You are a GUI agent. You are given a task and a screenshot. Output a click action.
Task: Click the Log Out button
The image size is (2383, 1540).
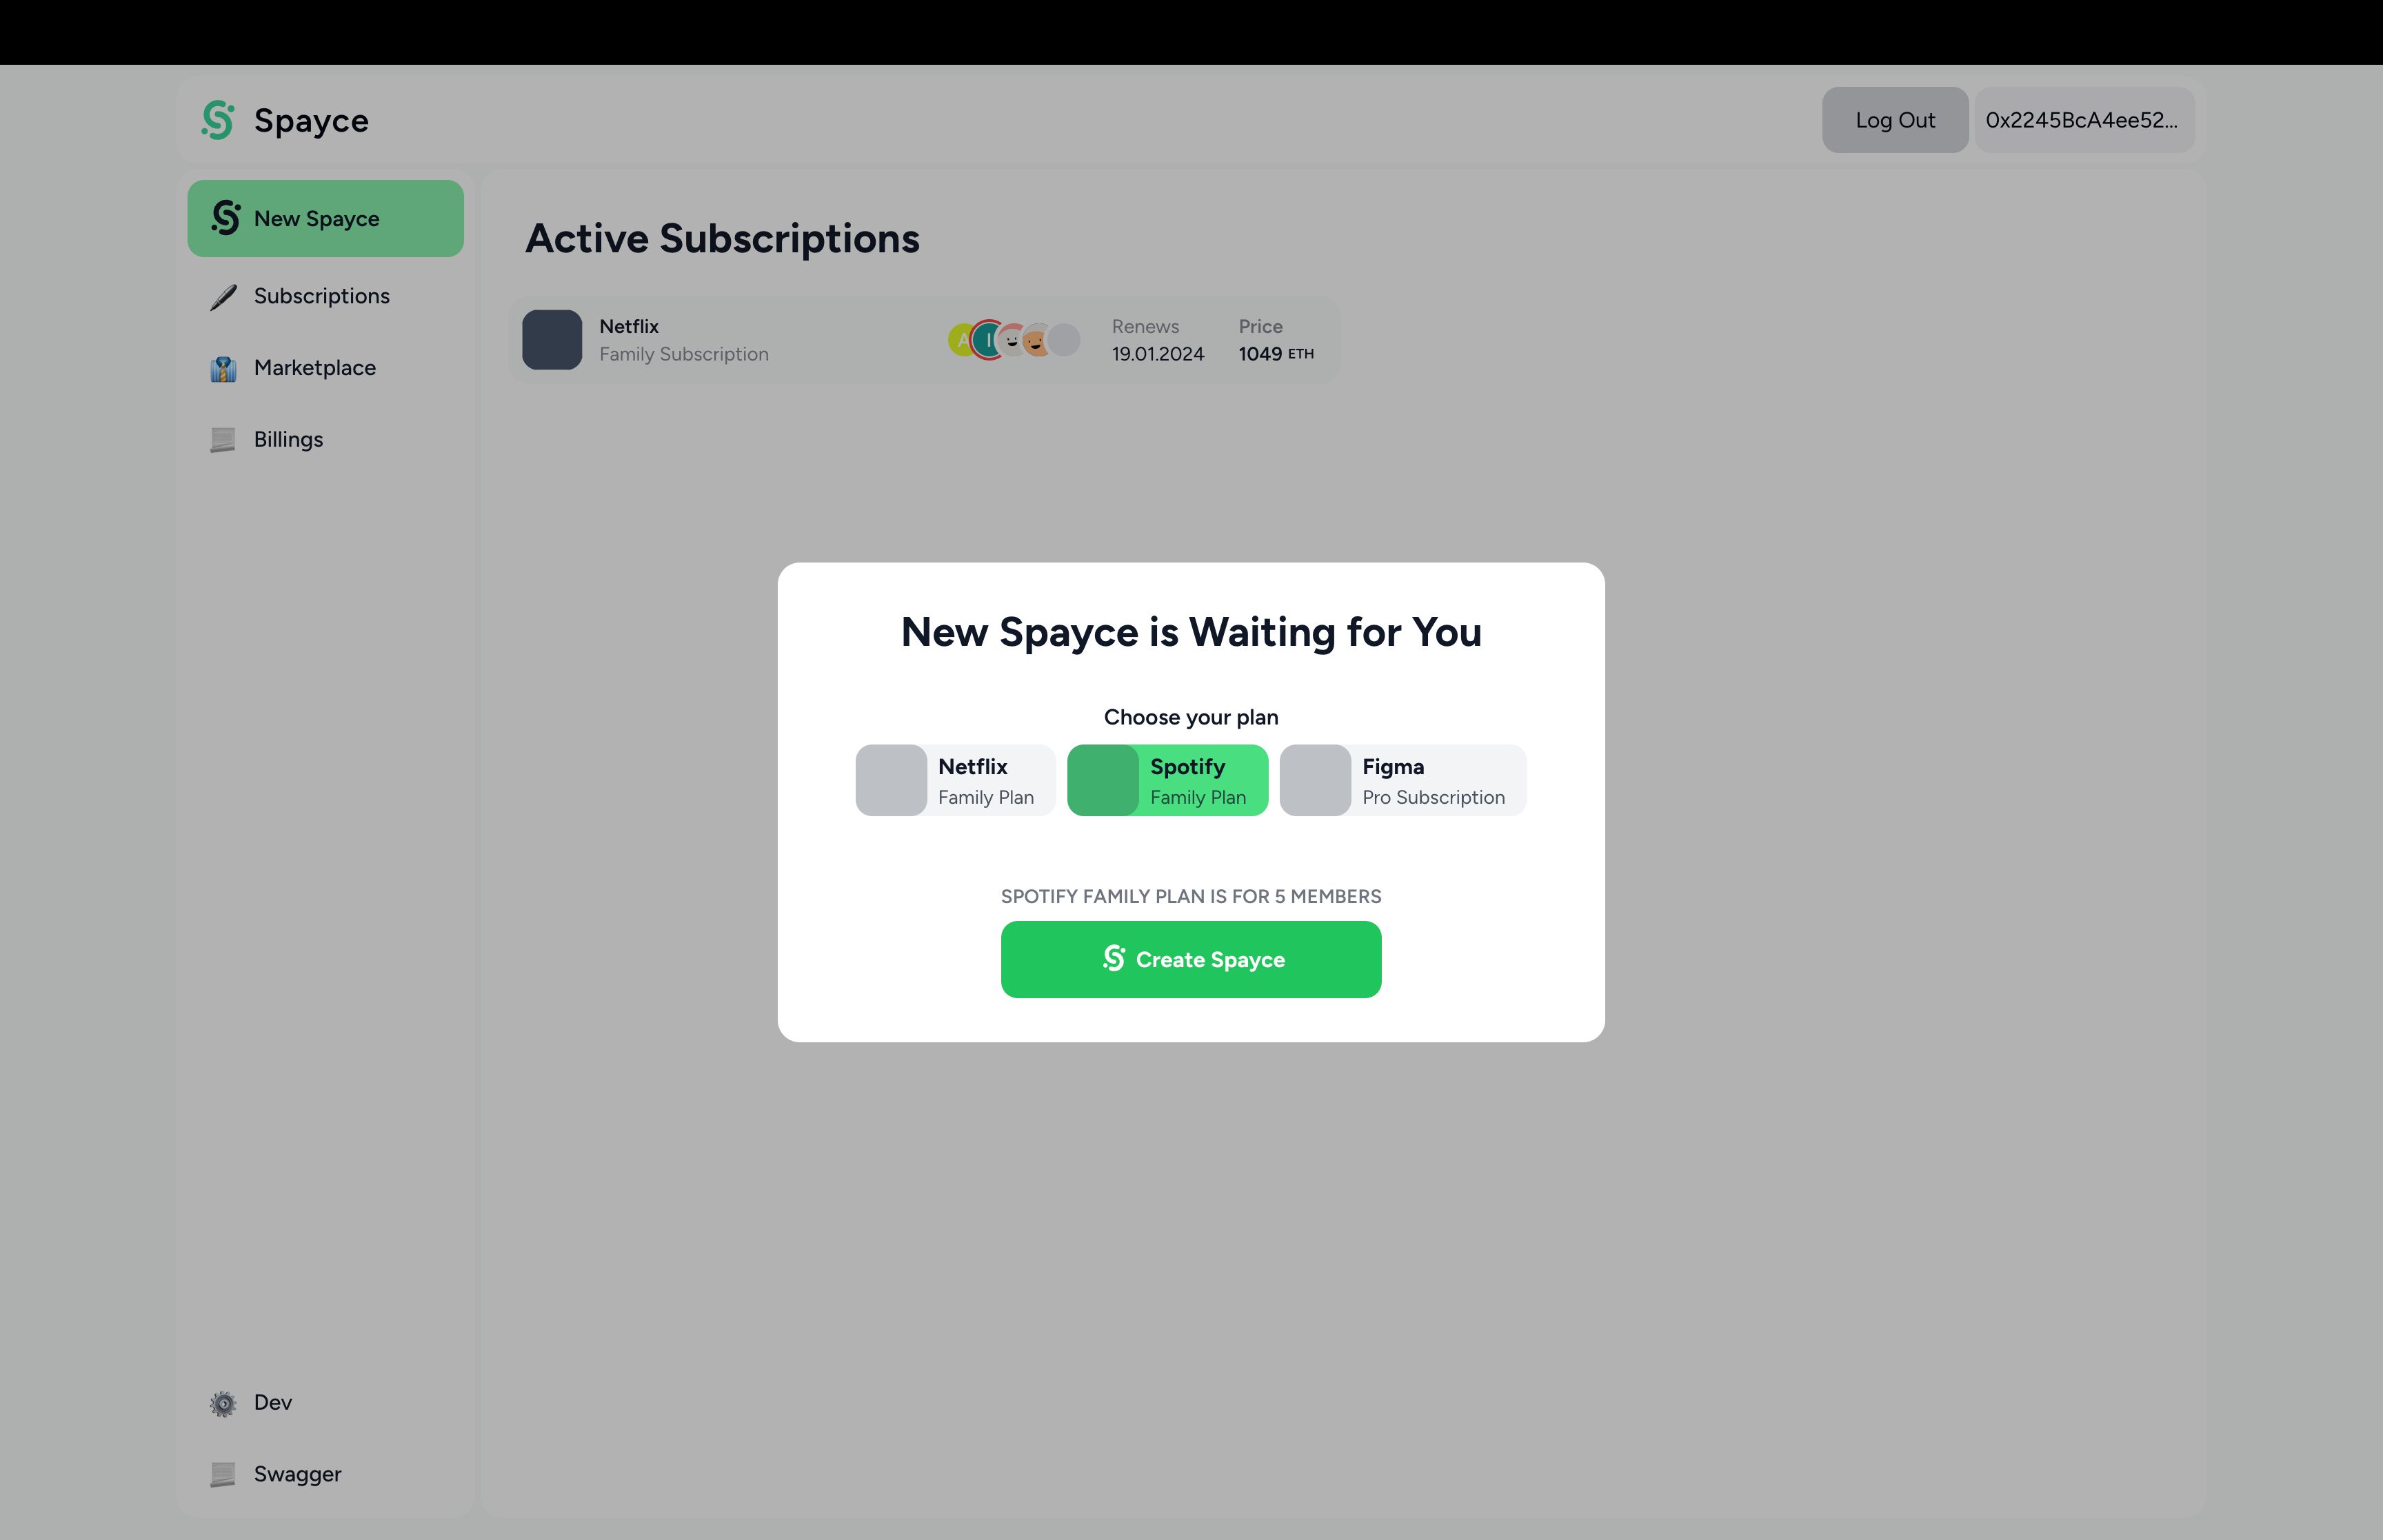pyautogui.click(x=1895, y=120)
